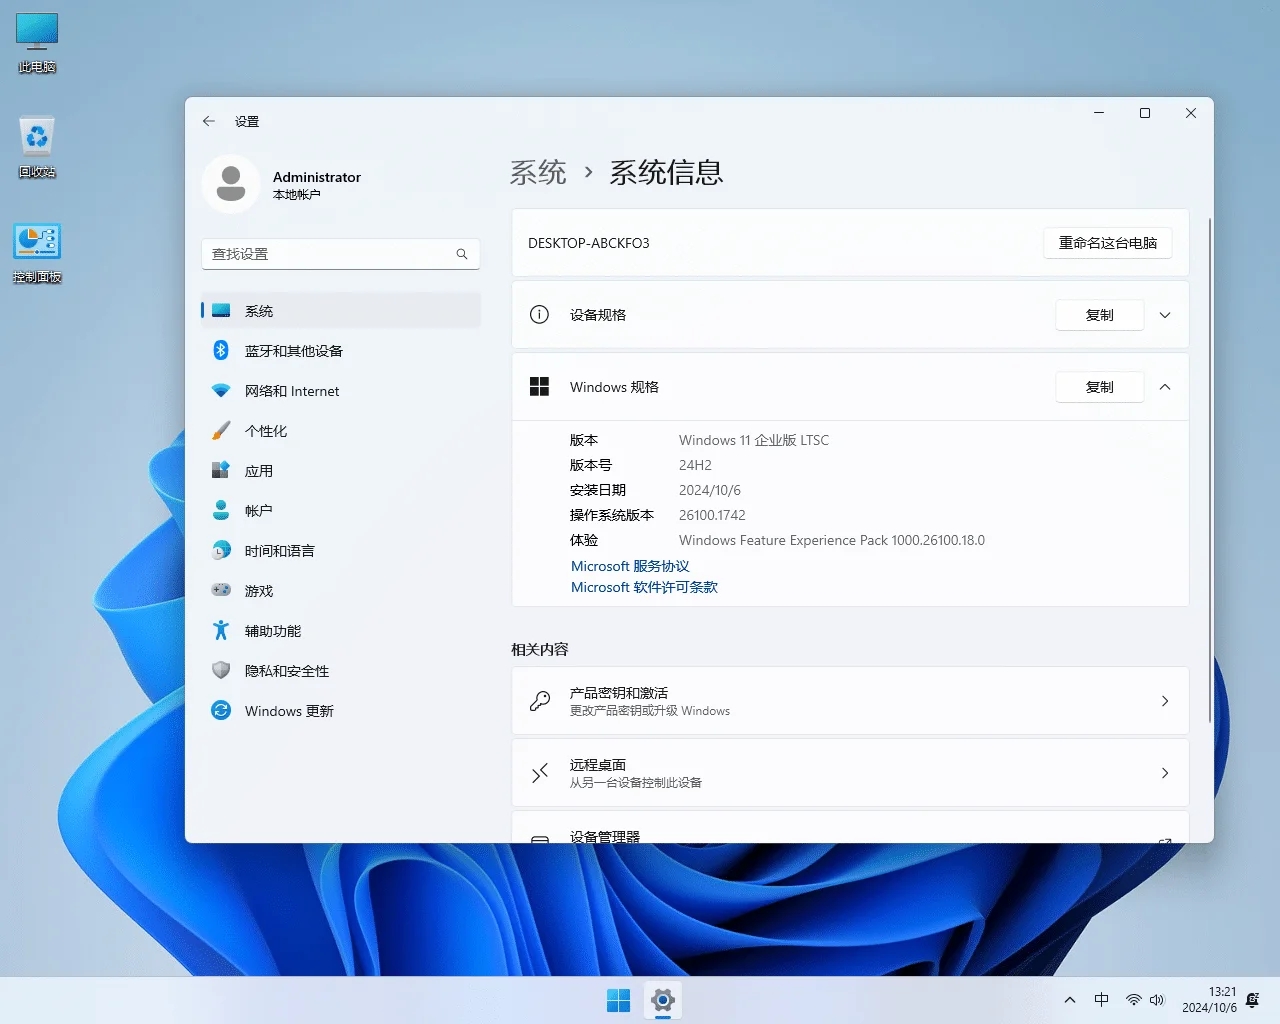Click 重命名这台电脑 button
This screenshot has height=1024, width=1280.
[1108, 243]
